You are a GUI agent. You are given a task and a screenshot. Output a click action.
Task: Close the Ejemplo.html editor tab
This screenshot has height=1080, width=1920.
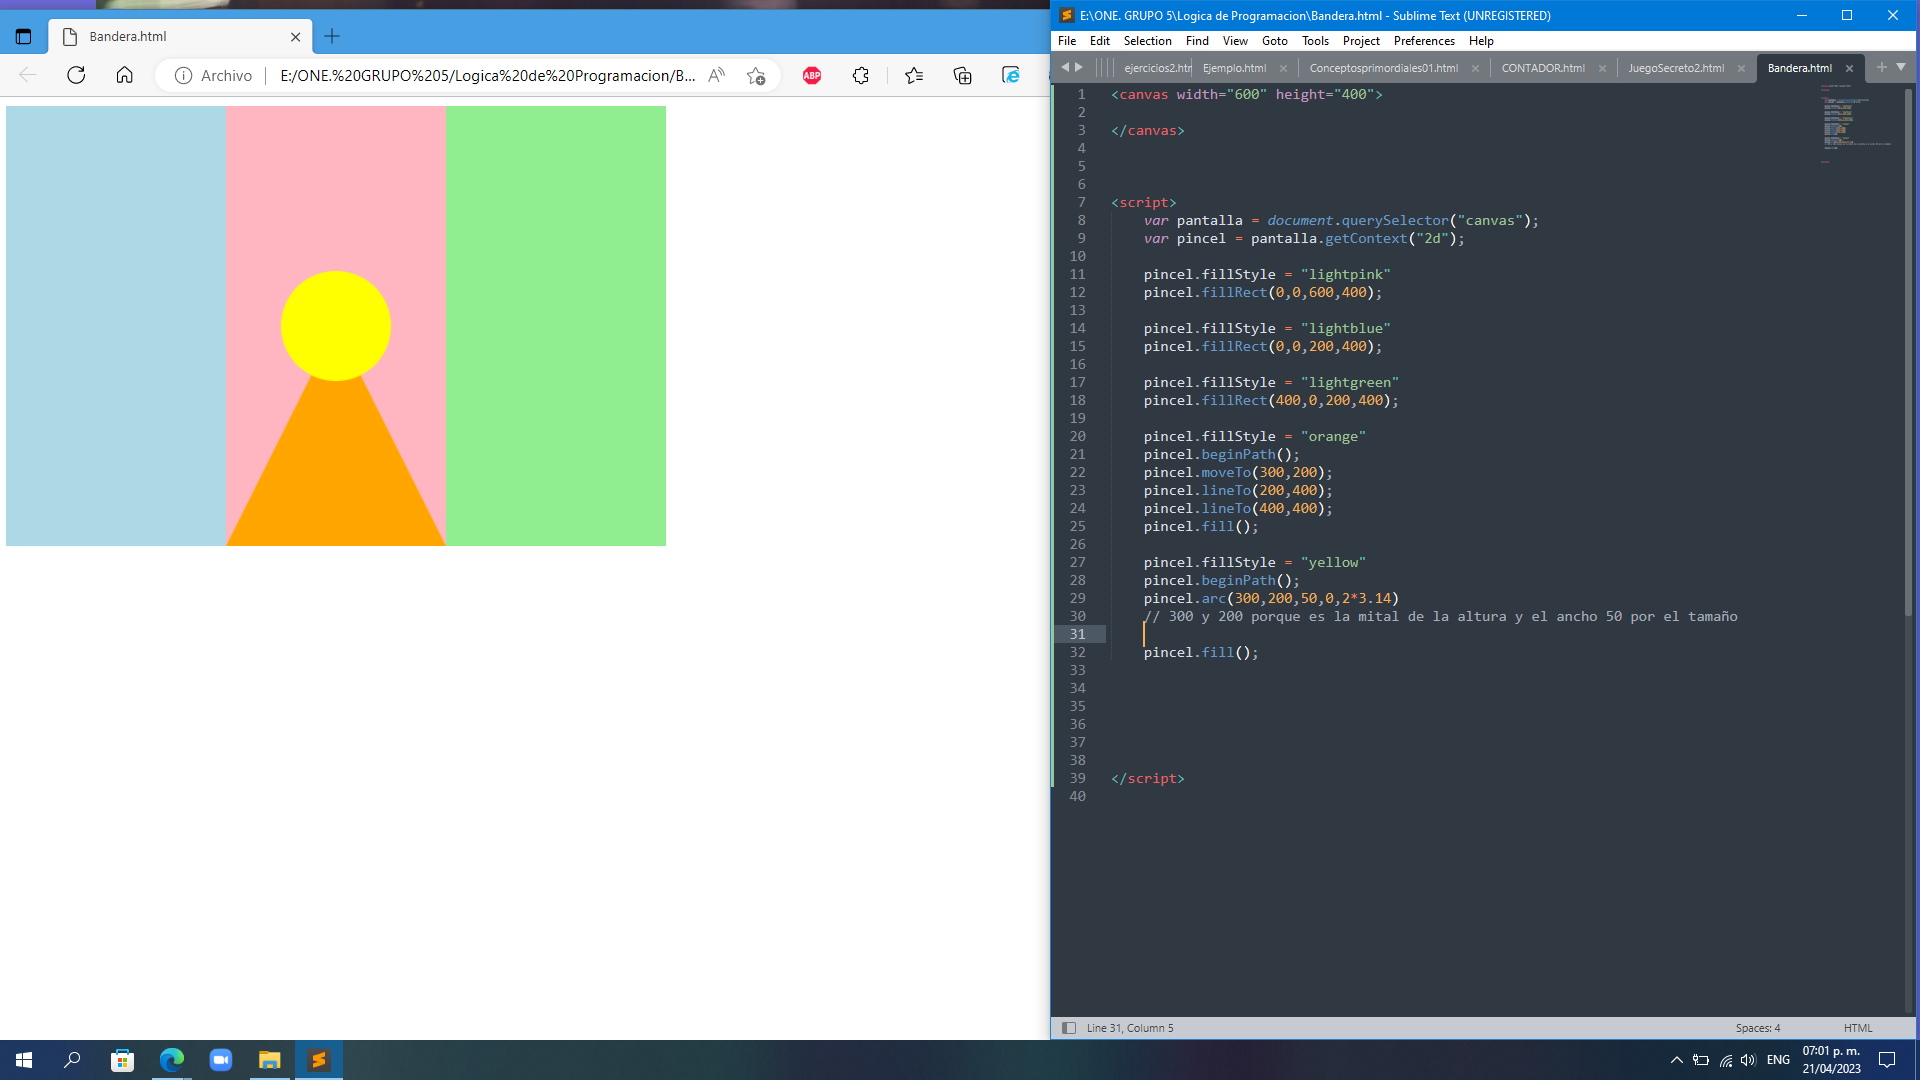1283,69
